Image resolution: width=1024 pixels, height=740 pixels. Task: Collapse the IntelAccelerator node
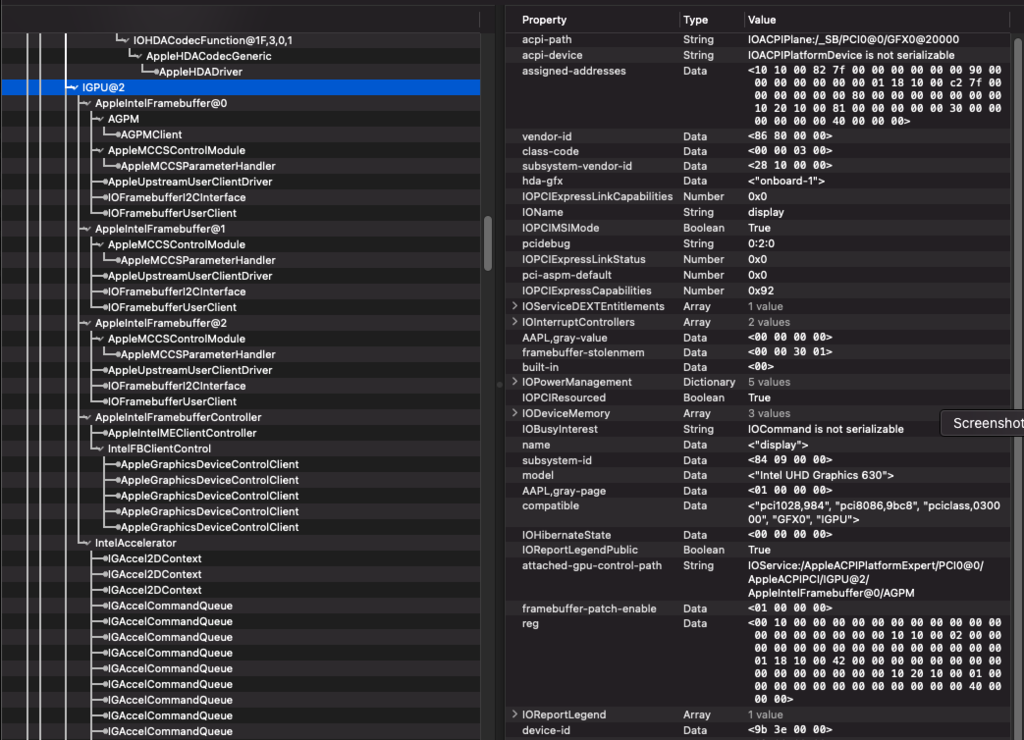86,543
